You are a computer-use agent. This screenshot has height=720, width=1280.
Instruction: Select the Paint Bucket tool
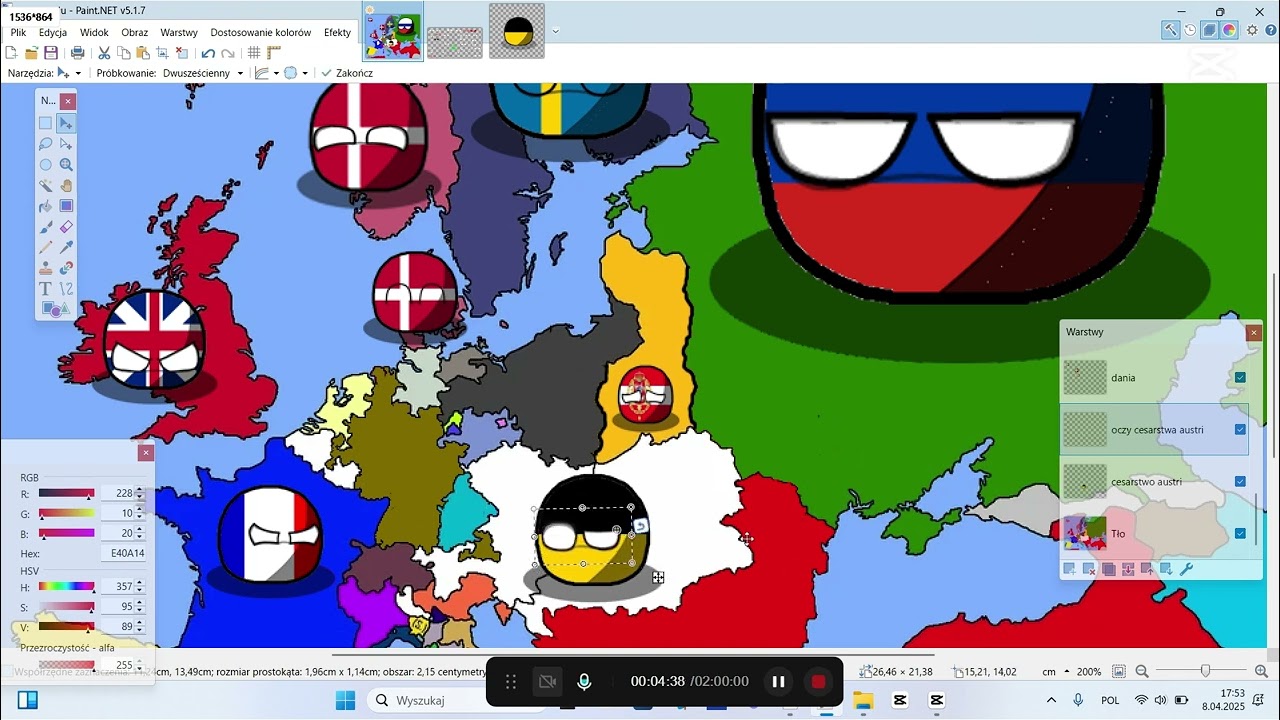pos(46,206)
